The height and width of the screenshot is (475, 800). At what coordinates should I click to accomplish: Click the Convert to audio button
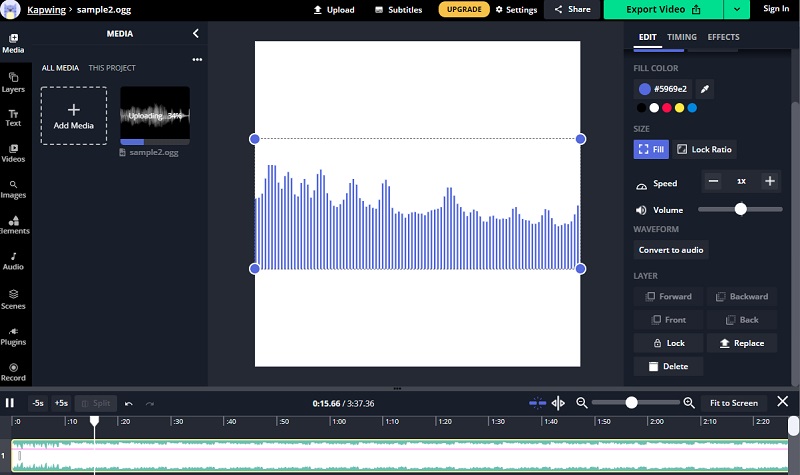pyautogui.click(x=670, y=250)
